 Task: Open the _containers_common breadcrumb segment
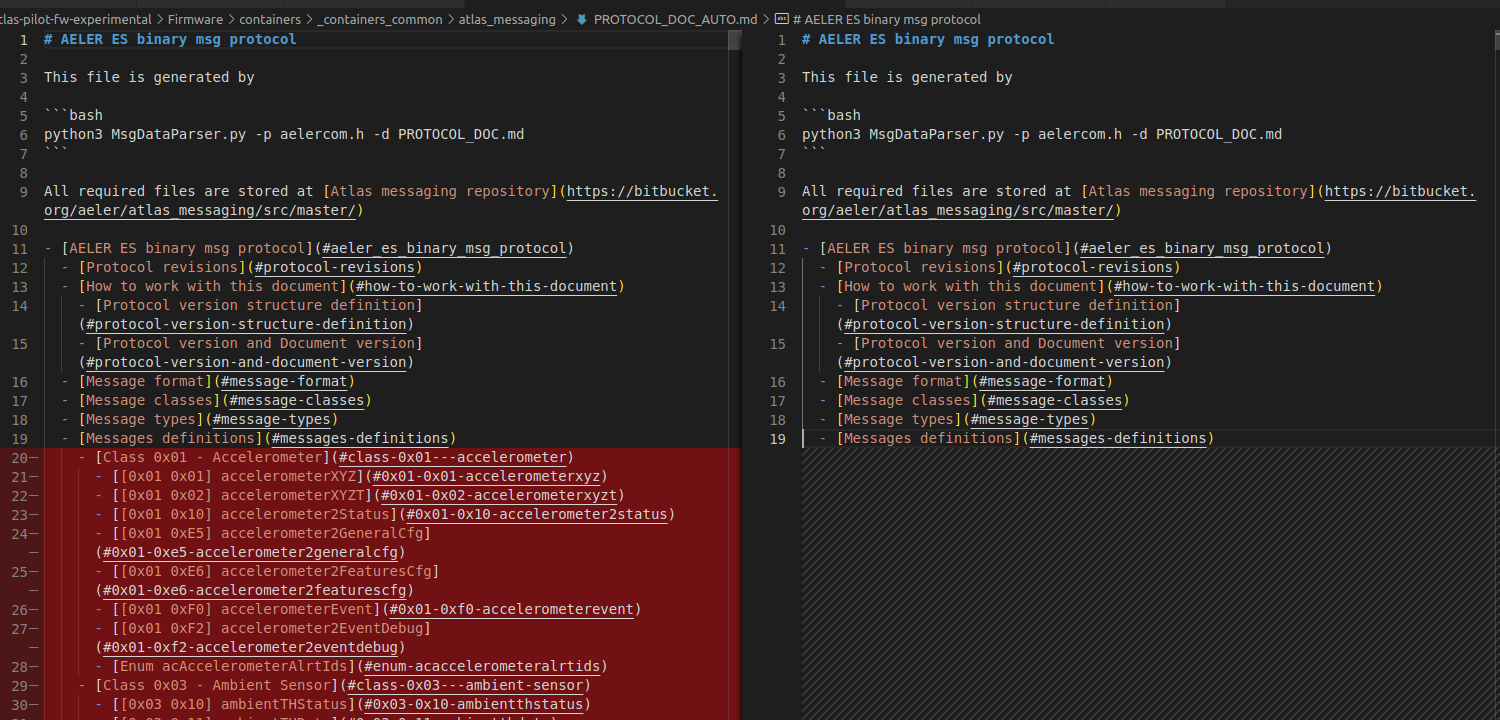(x=381, y=19)
